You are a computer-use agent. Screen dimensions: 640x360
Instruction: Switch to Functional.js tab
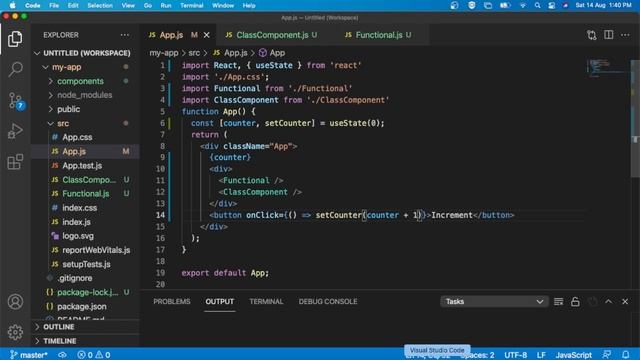click(378, 35)
